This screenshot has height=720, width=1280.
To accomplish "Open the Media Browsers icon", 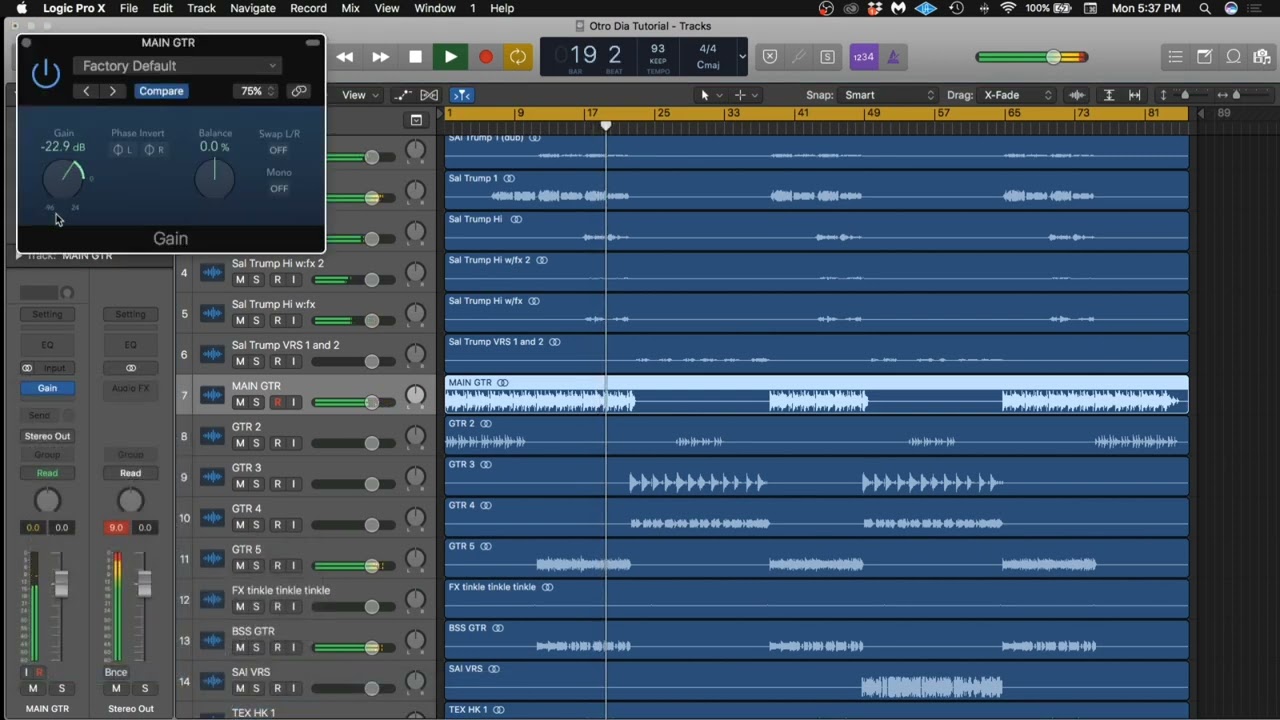I will point(1261,57).
